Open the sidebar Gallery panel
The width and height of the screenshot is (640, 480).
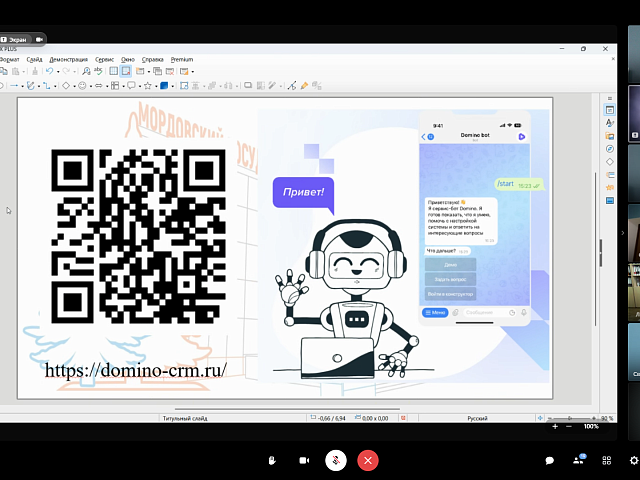pos(610,136)
